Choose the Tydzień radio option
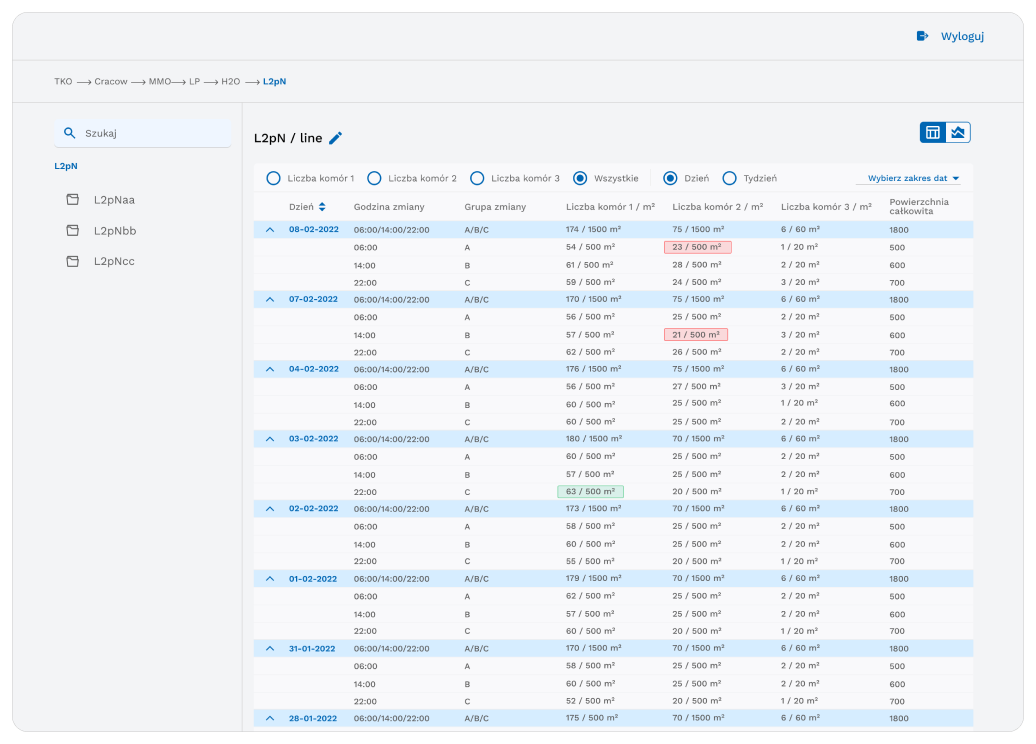The width and height of the screenshot is (1036, 744). pos(729,178)
